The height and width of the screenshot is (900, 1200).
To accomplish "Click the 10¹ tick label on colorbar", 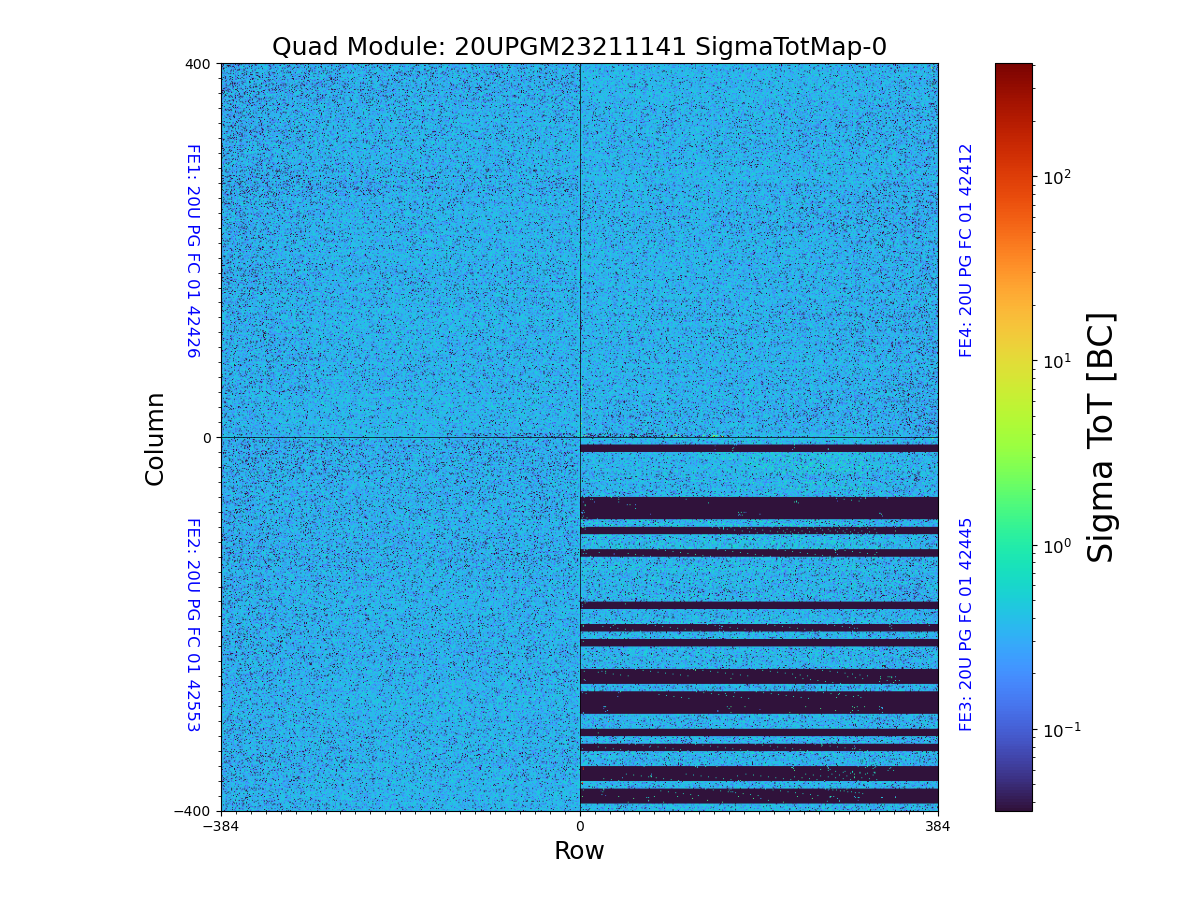I will coord(1058,361).
